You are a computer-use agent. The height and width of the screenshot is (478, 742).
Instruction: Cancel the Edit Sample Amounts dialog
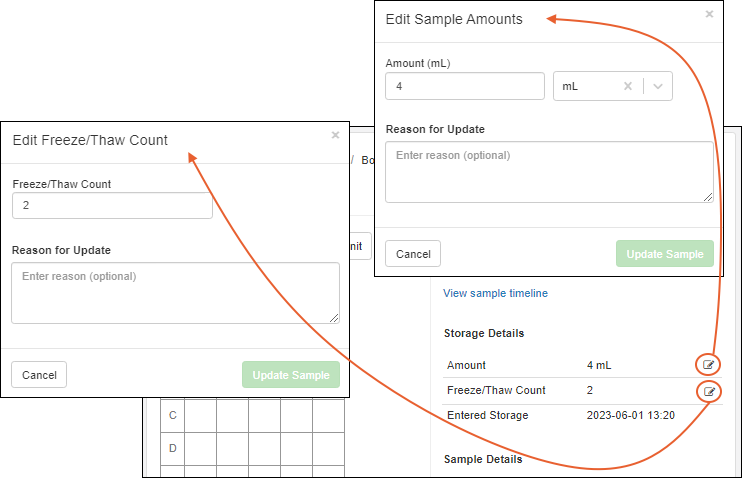[413, 254]
